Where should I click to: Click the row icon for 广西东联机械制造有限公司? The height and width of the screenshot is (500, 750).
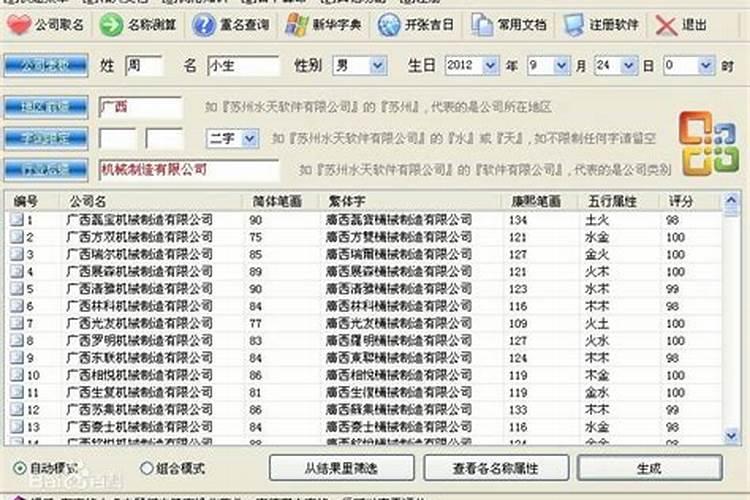coord(17,357)
